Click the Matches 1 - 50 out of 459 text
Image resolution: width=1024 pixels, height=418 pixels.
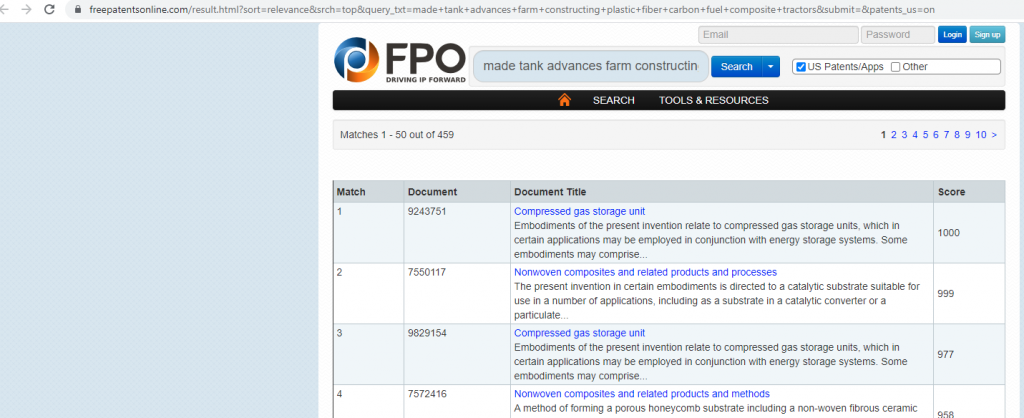[397, 135]
